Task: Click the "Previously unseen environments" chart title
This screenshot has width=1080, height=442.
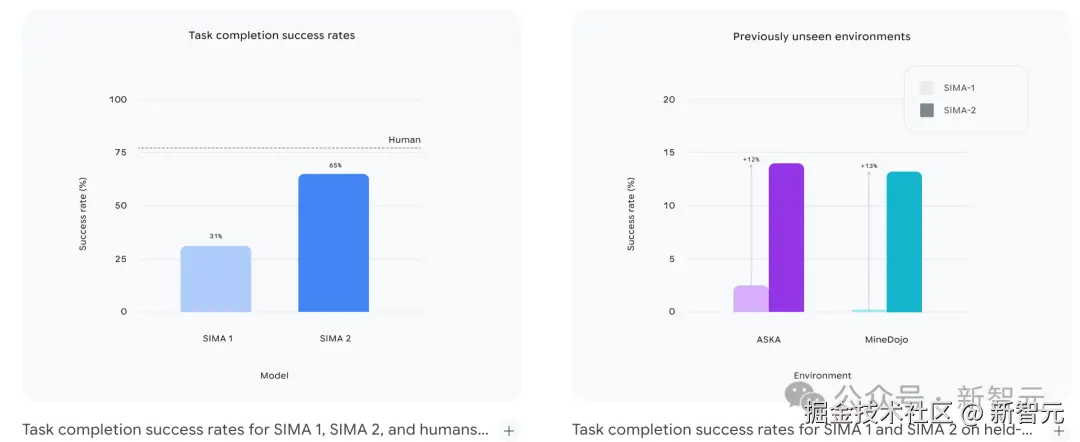Action: (x=822, y=37)
